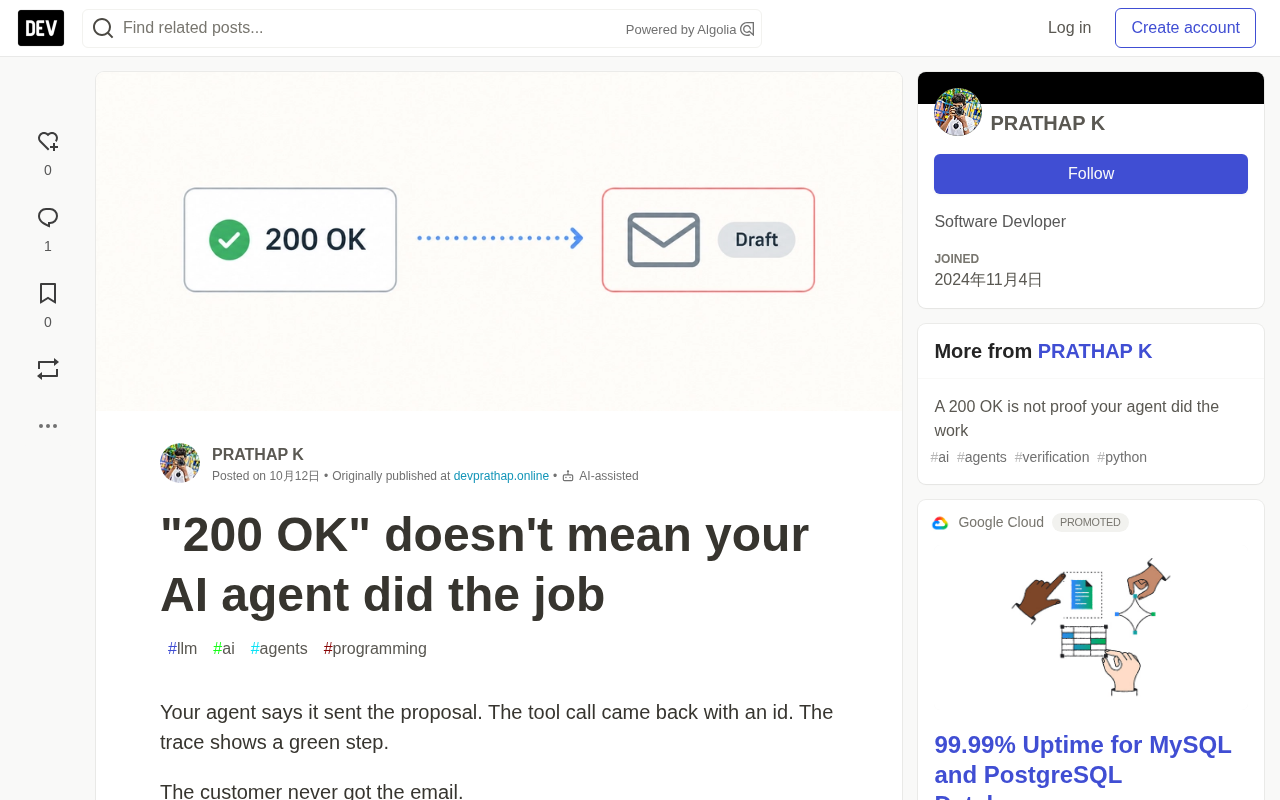Bookmark this post with save icon

(x=48, y=294)
